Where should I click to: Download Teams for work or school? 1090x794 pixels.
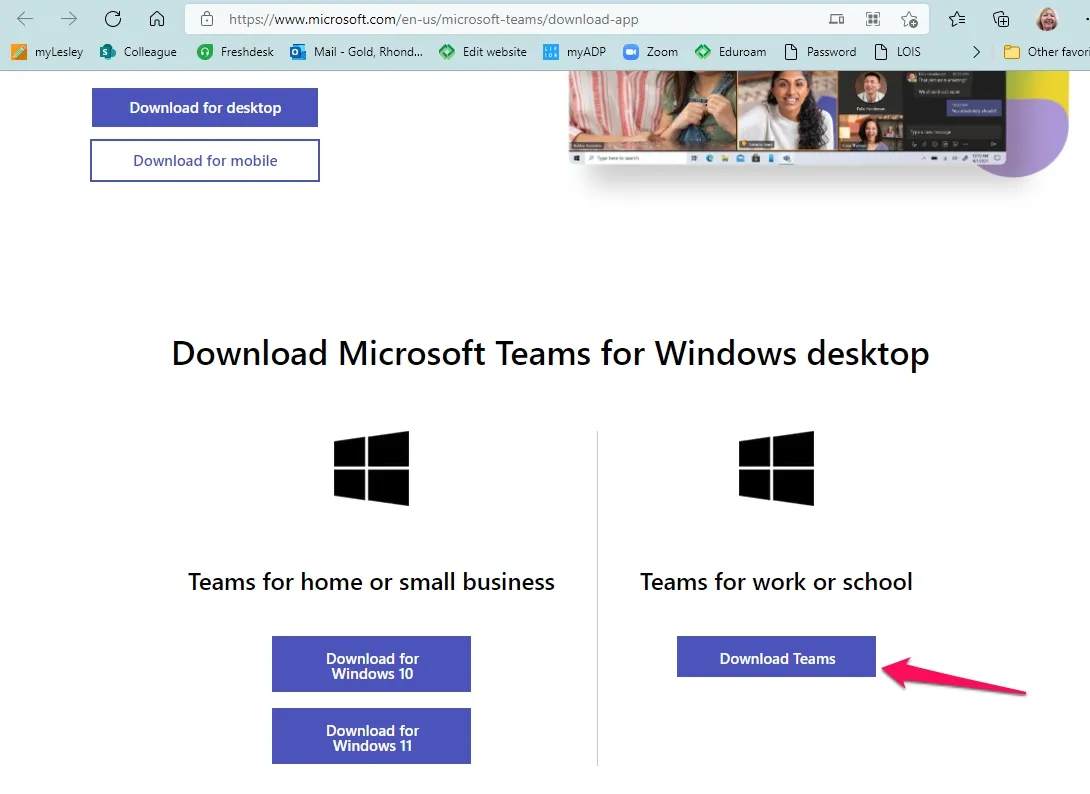776,657
